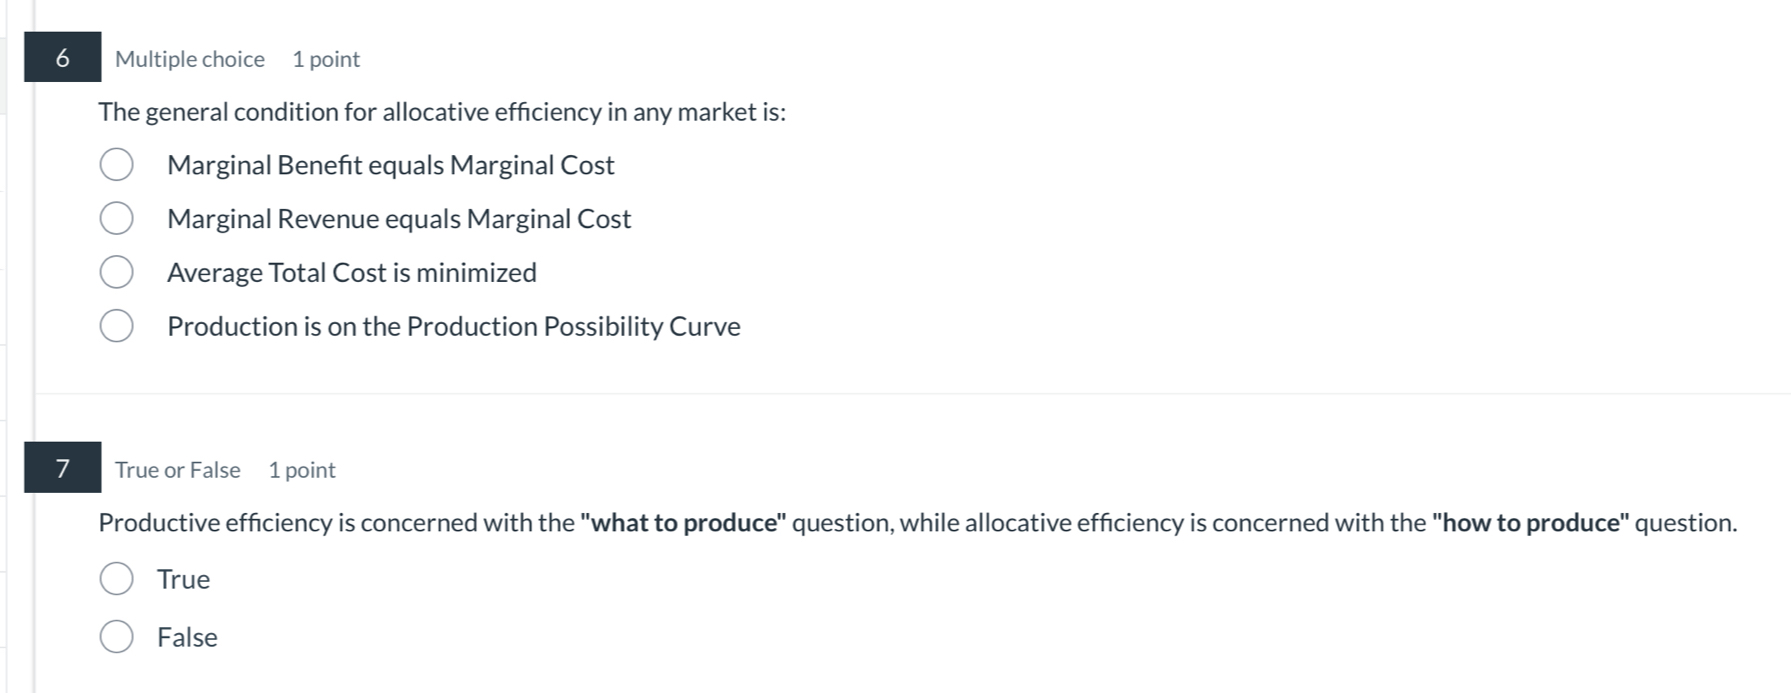Click the bold "how to produce" phrase
Viewport: 1791px width, 693px height.
[1530, 523]
